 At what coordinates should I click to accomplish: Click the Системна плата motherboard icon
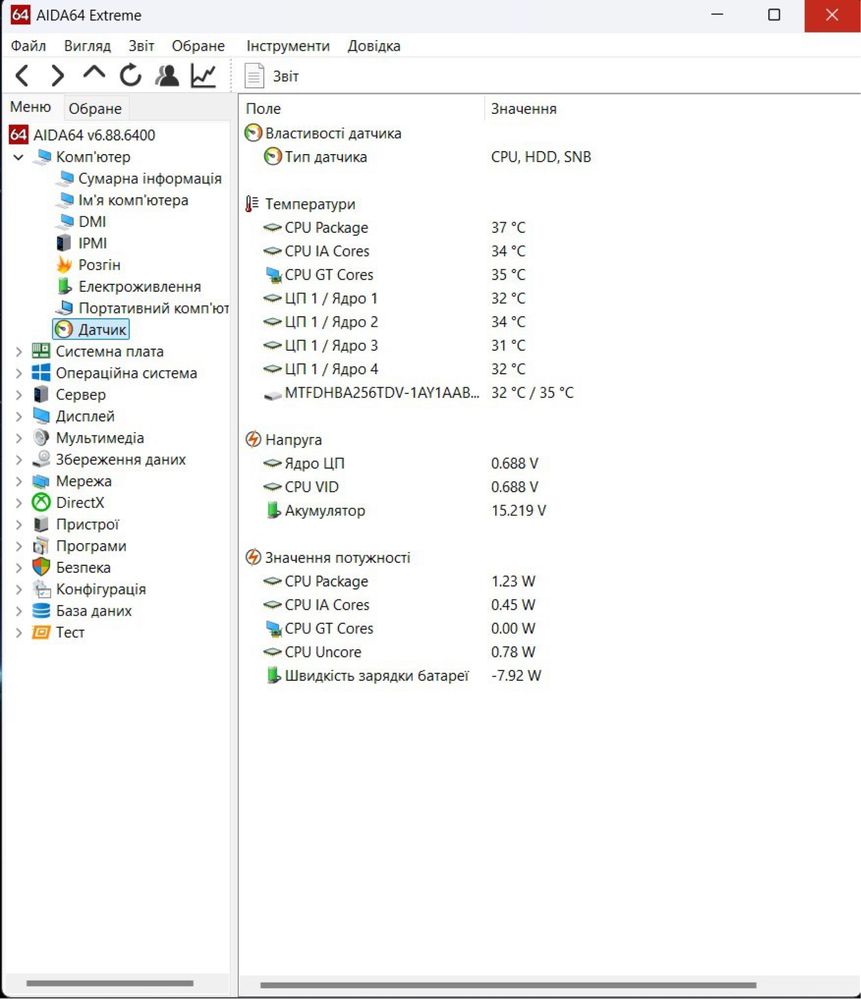coord(41,351)
